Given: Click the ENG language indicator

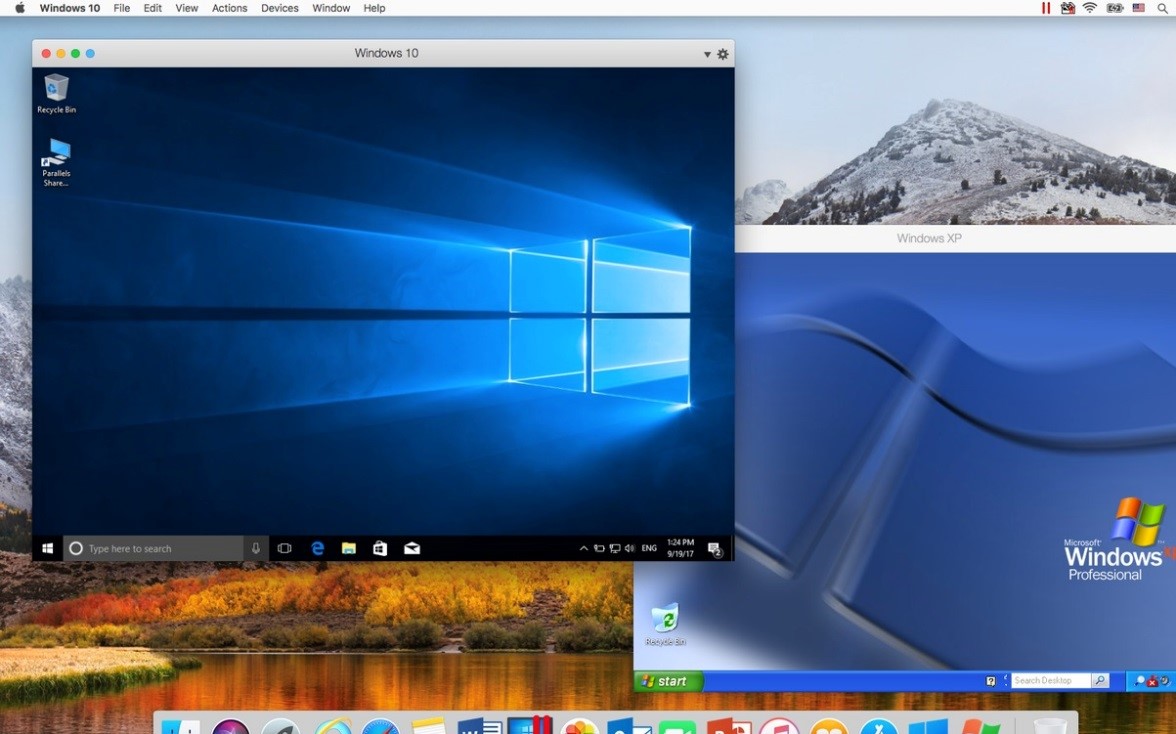Looking at the screenshot, I should (650, 548).
